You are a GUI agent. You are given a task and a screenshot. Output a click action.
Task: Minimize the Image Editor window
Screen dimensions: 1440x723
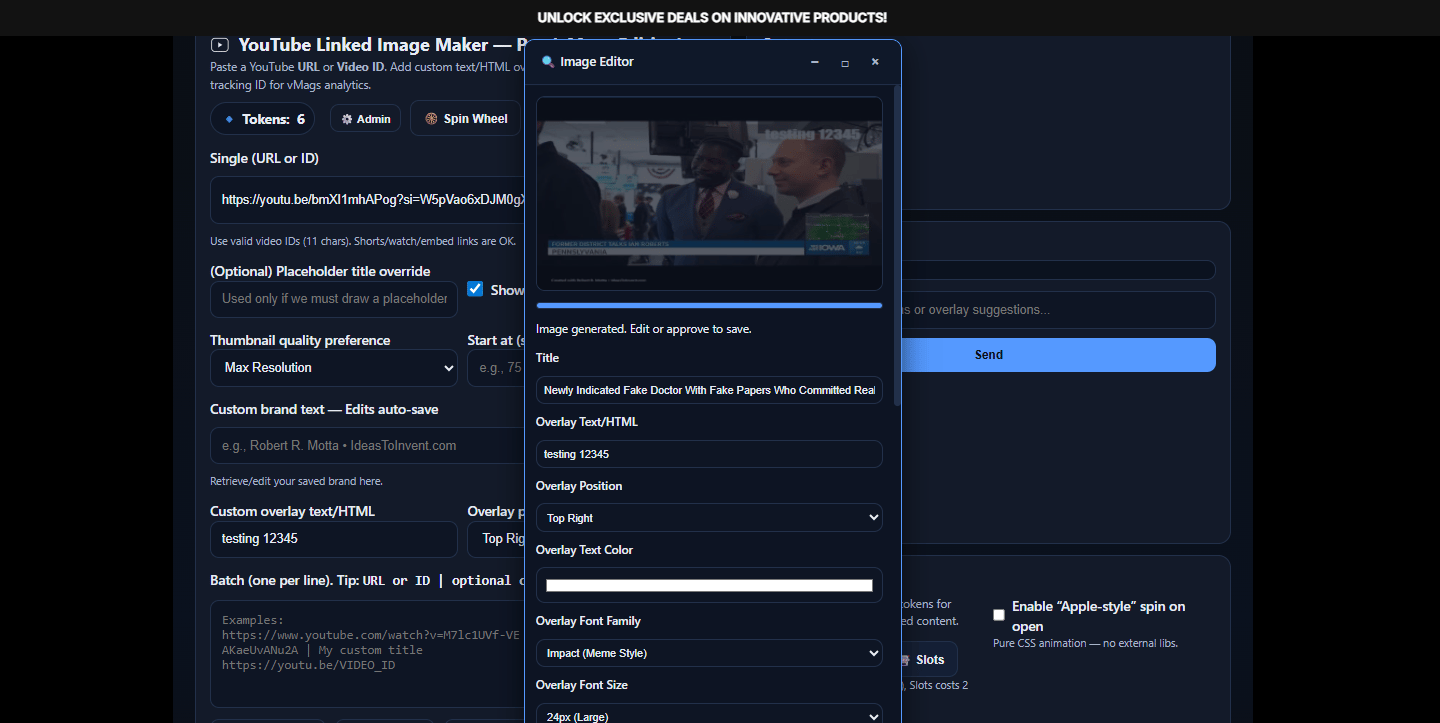click(815, 62)
